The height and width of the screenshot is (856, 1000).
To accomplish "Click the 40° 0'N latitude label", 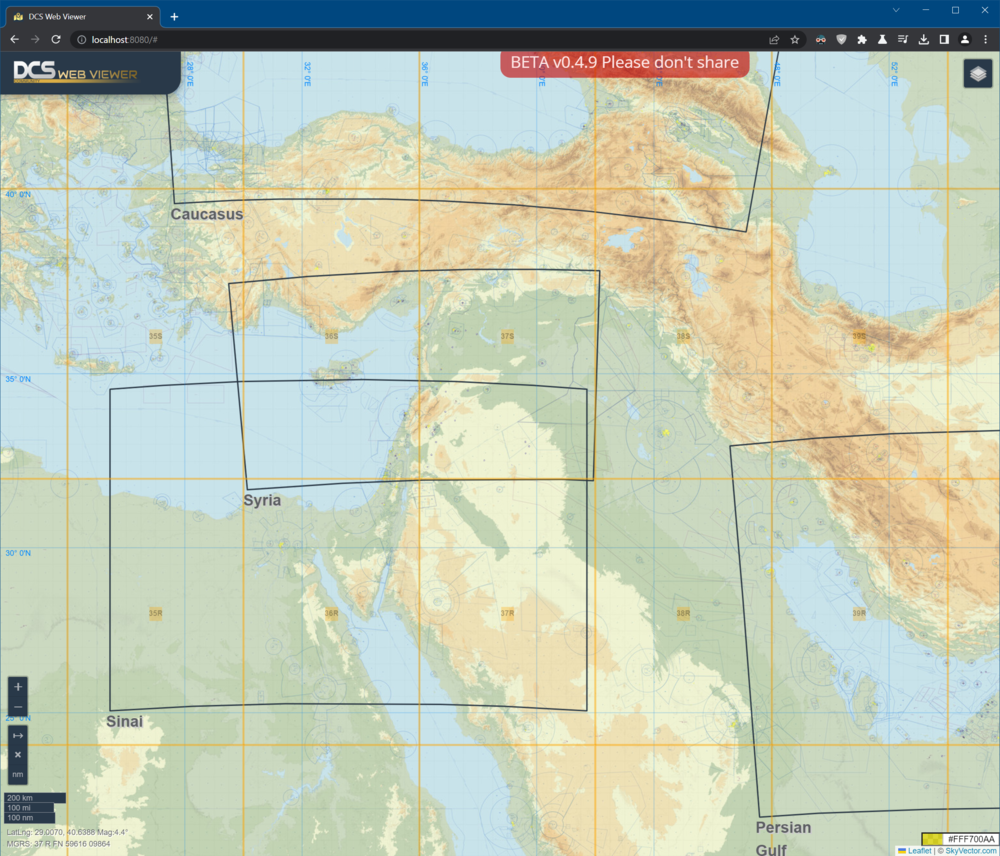I will point(18,195).
